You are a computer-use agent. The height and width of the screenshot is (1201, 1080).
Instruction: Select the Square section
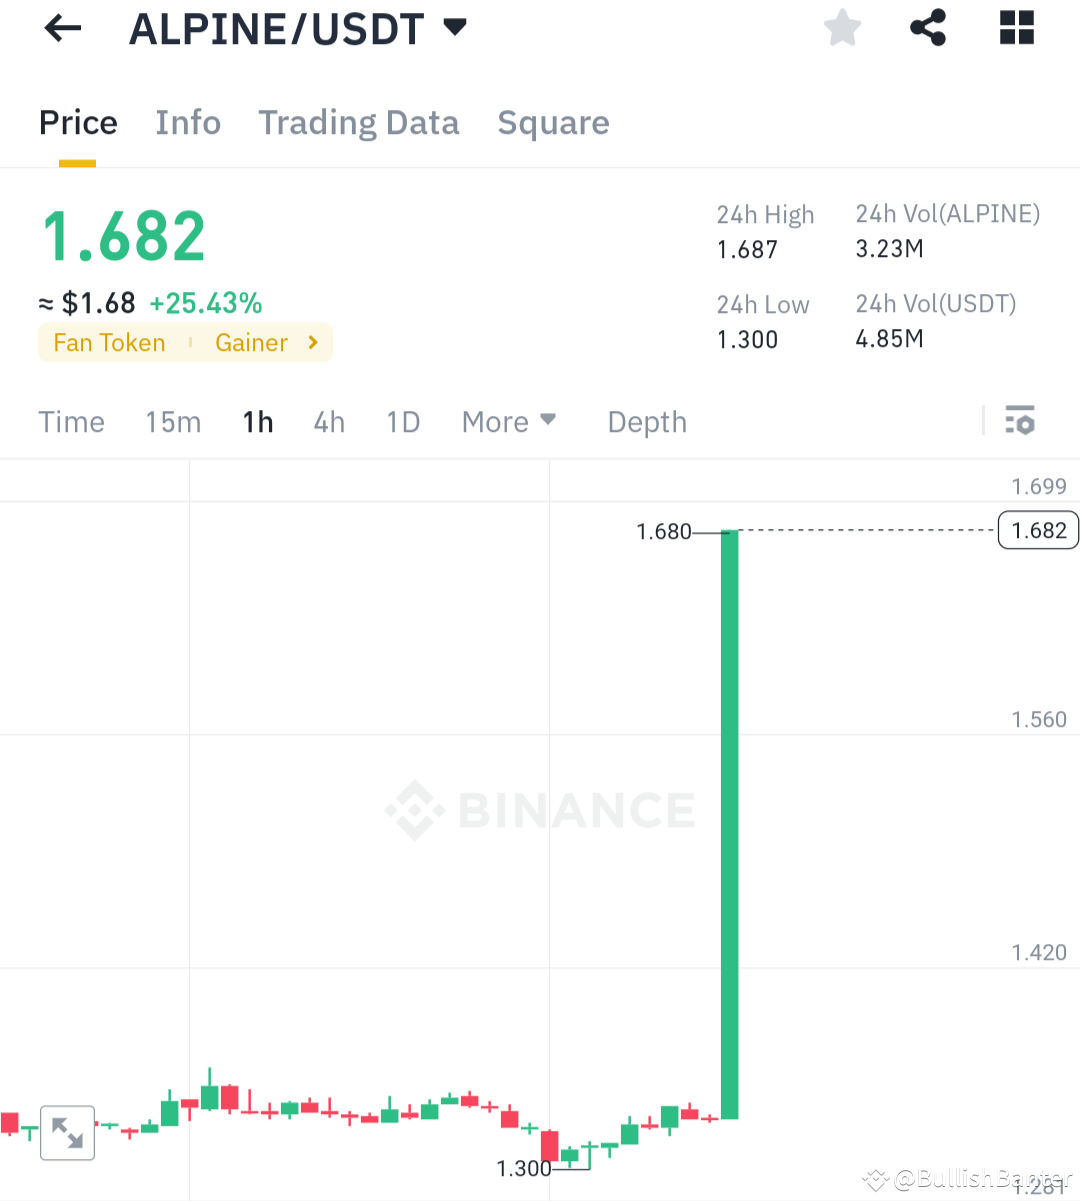553,122
